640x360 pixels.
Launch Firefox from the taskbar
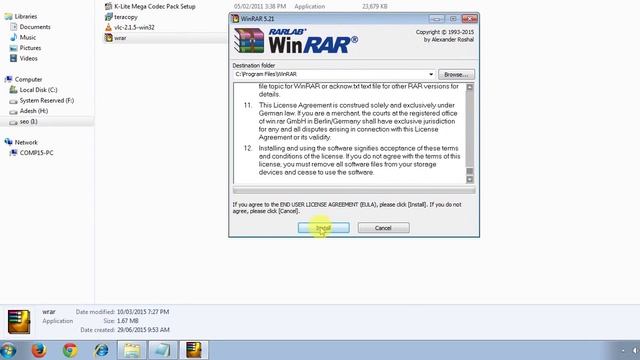coord(39,350)
